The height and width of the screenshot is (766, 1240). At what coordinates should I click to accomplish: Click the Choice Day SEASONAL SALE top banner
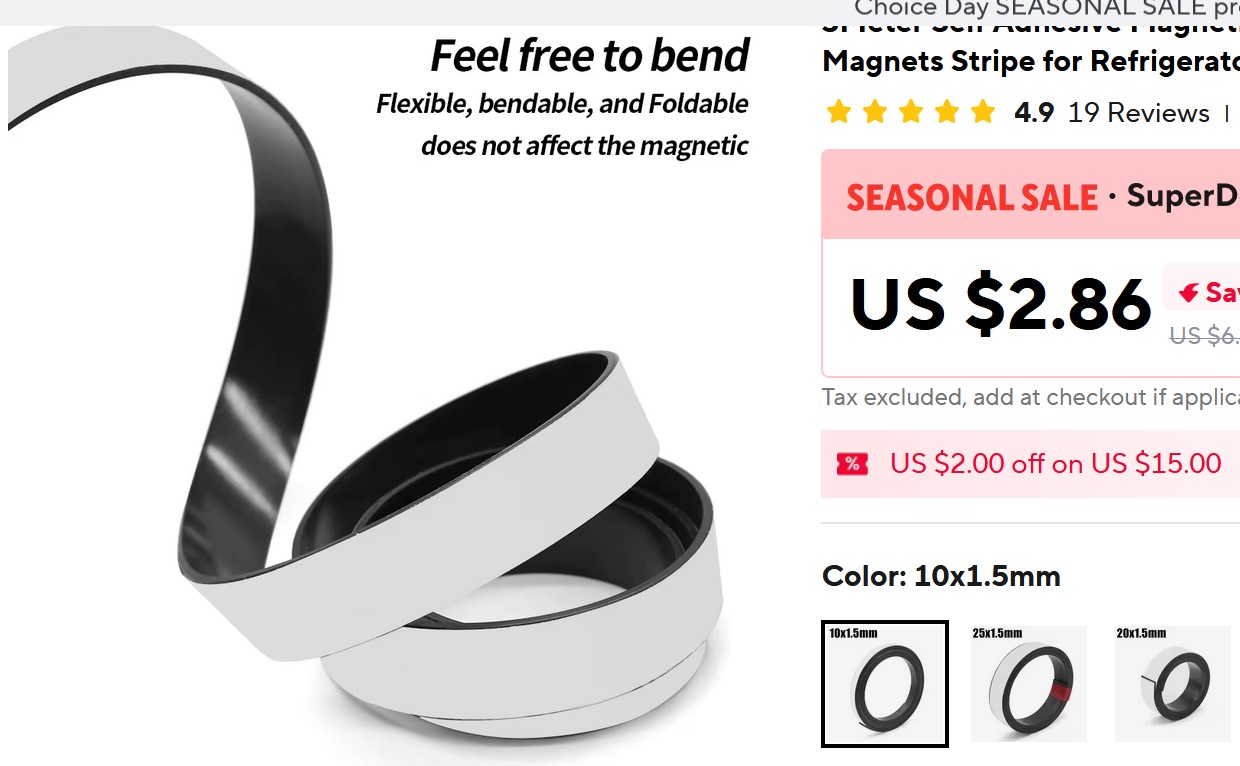pyautogui.click(x=1046, y=9)
